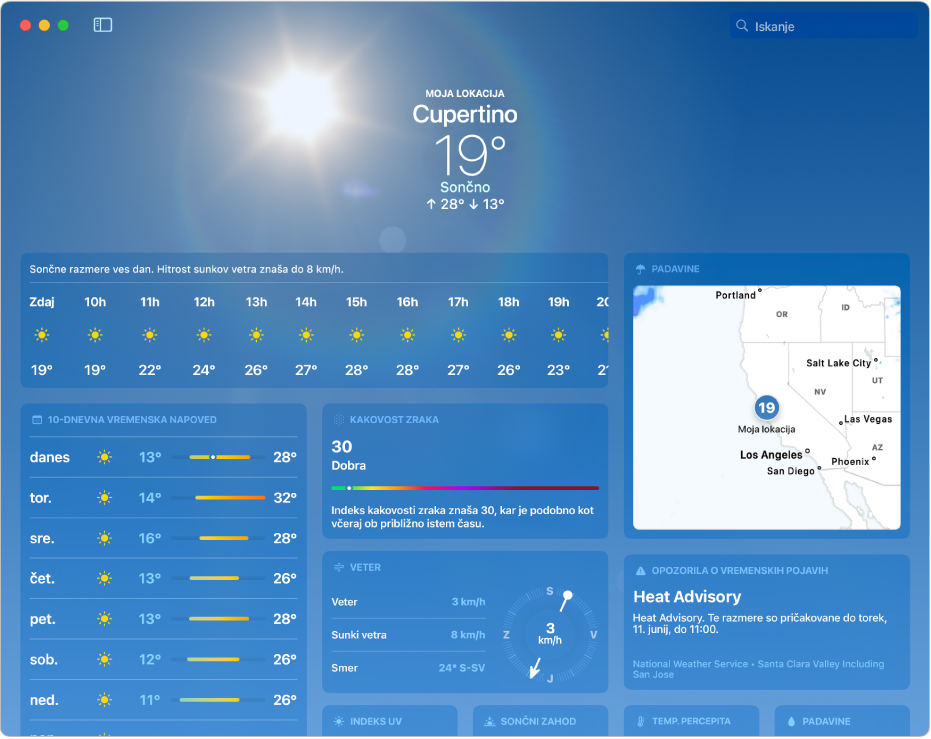Click the Indeks UV sun icon
Screen dimensions: 931x739
(x=338, y=721)
